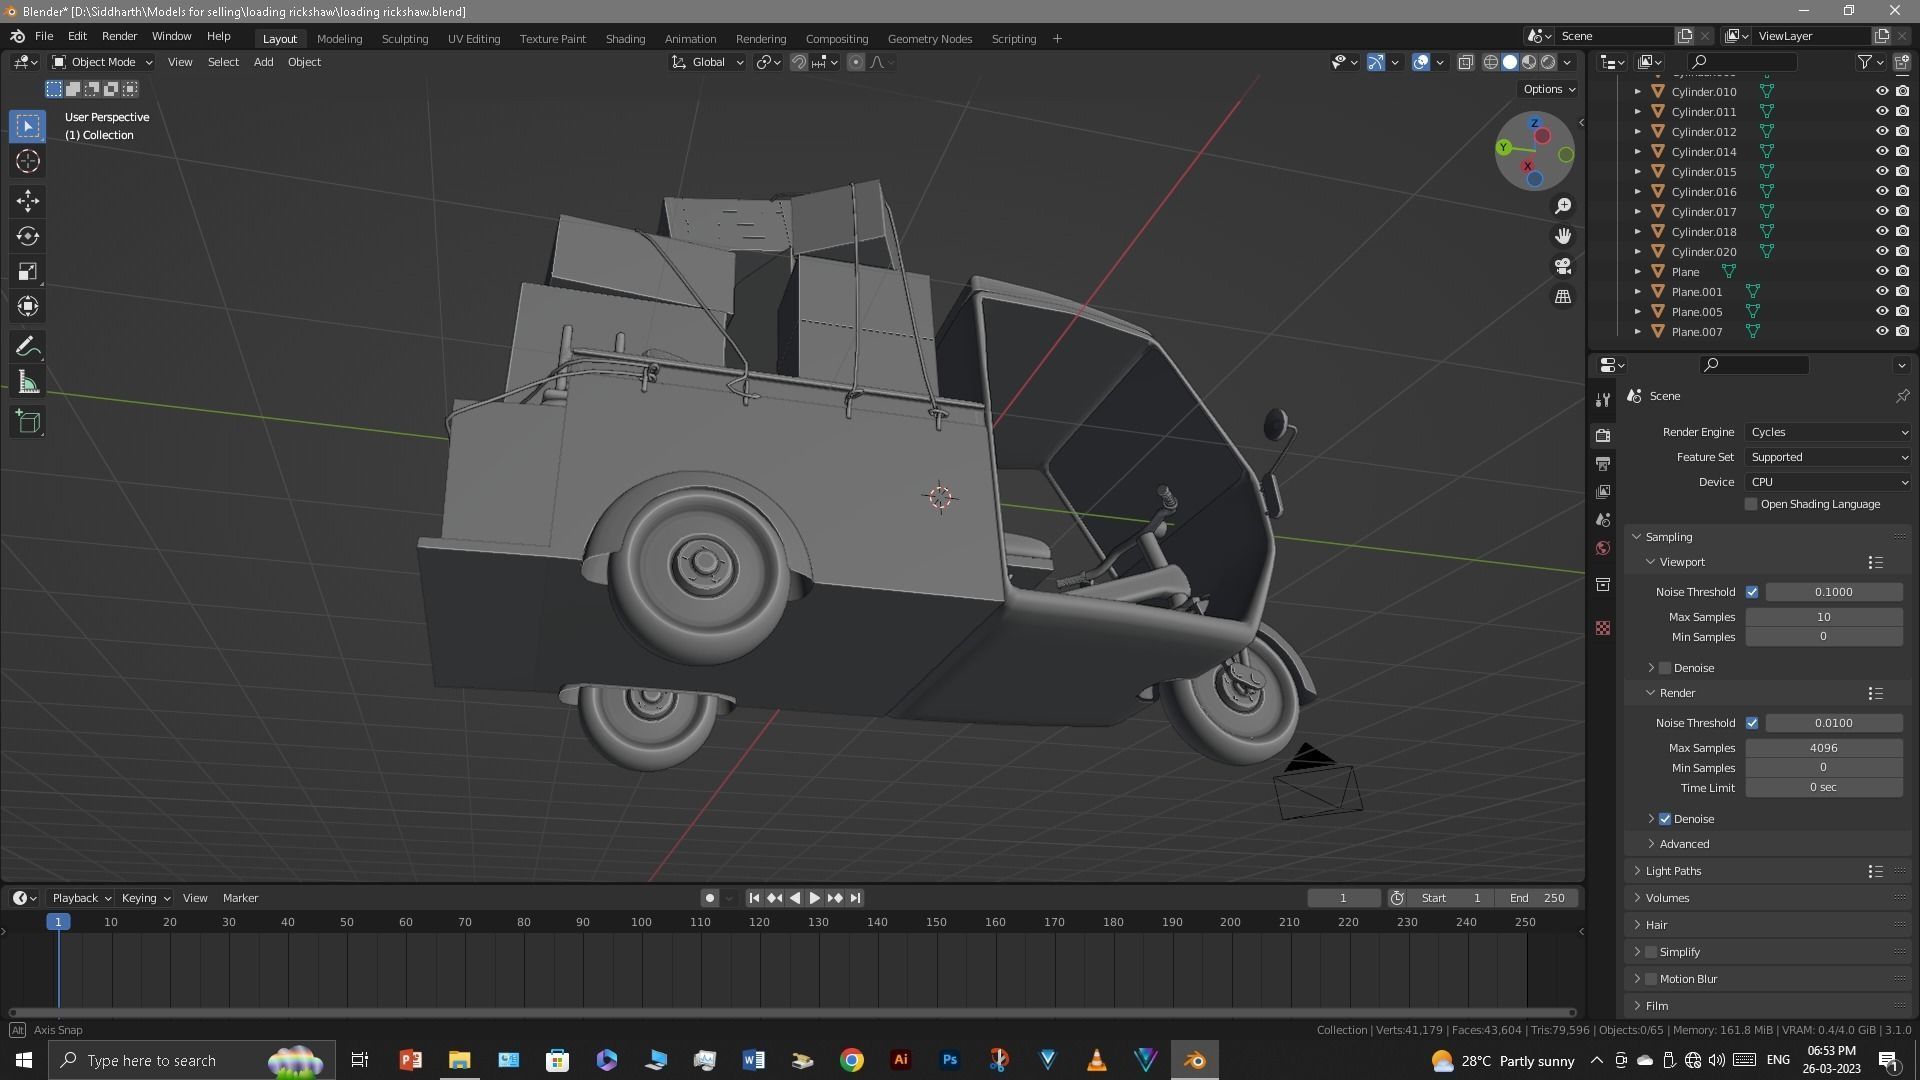Toggle camera view icon
1920x1080 pixels.
pyautogui.click(x=1563, y=267)
